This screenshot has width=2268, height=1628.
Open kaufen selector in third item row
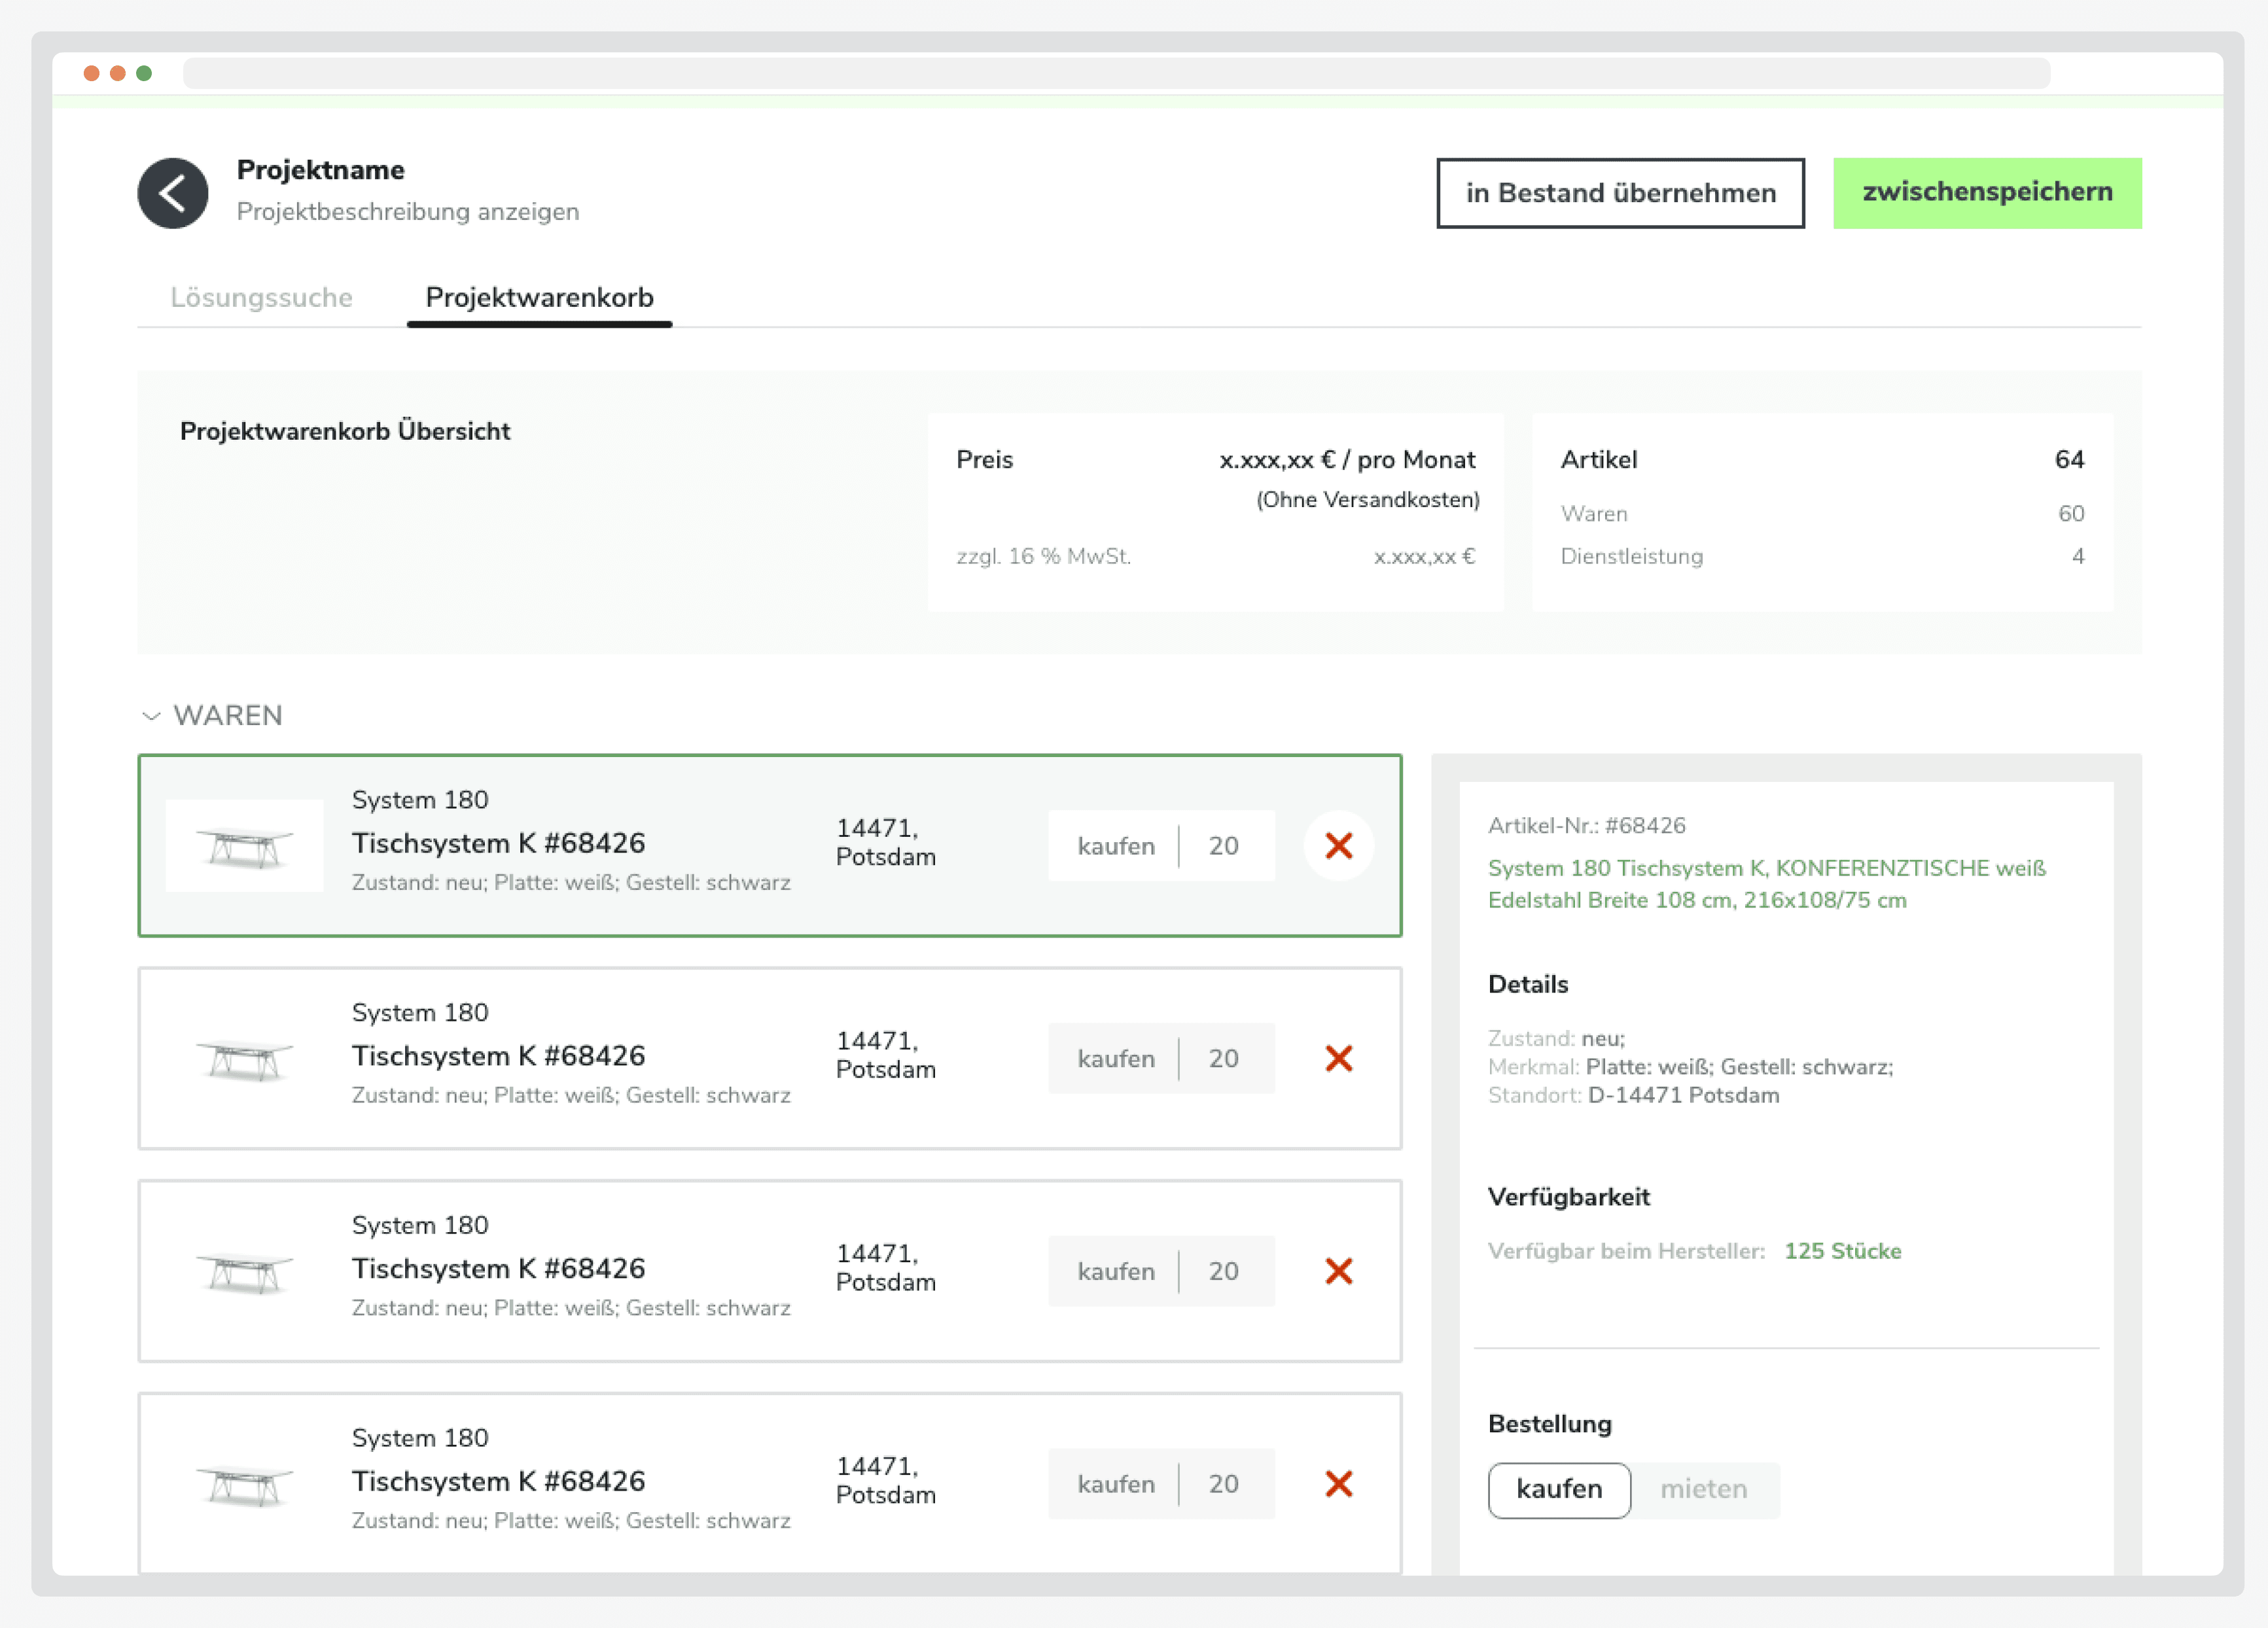[1115, 1271]
